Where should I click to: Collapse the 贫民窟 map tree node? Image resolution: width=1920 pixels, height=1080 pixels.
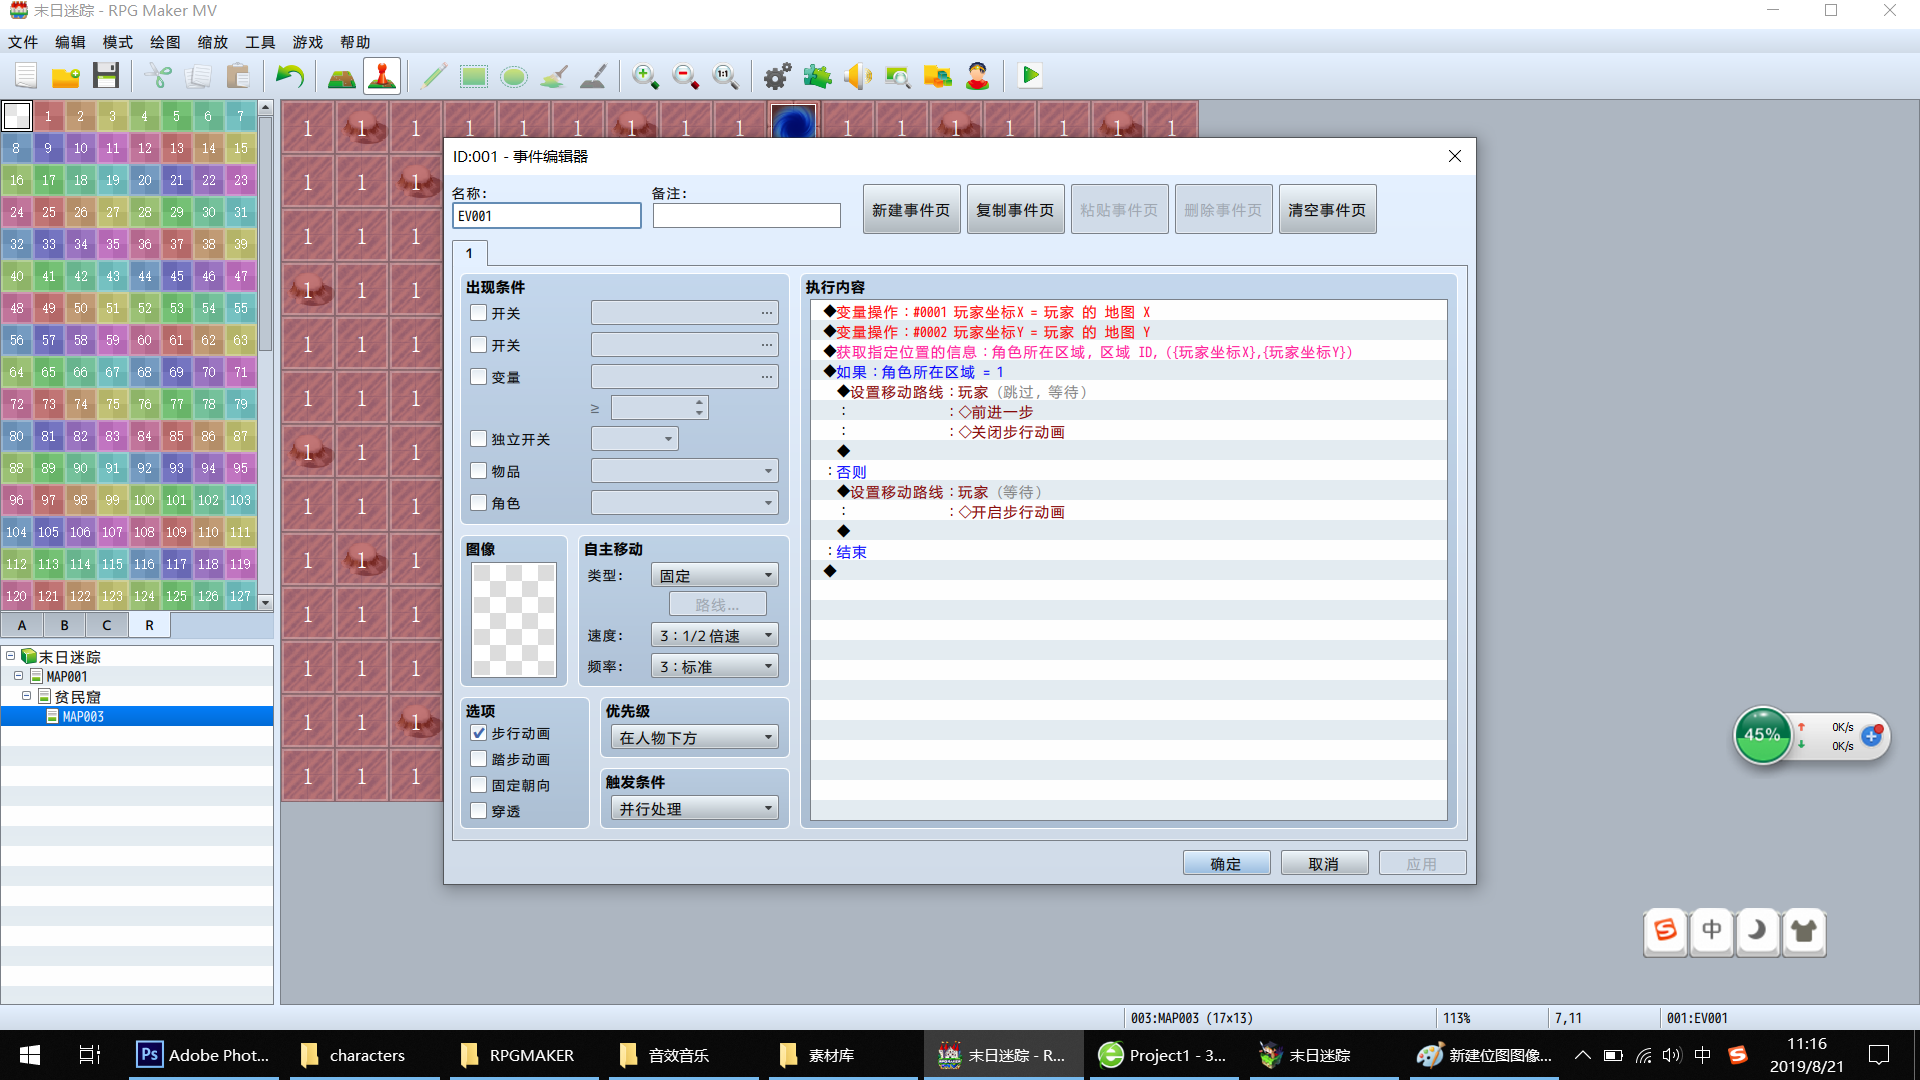click(x=27, y=696)
